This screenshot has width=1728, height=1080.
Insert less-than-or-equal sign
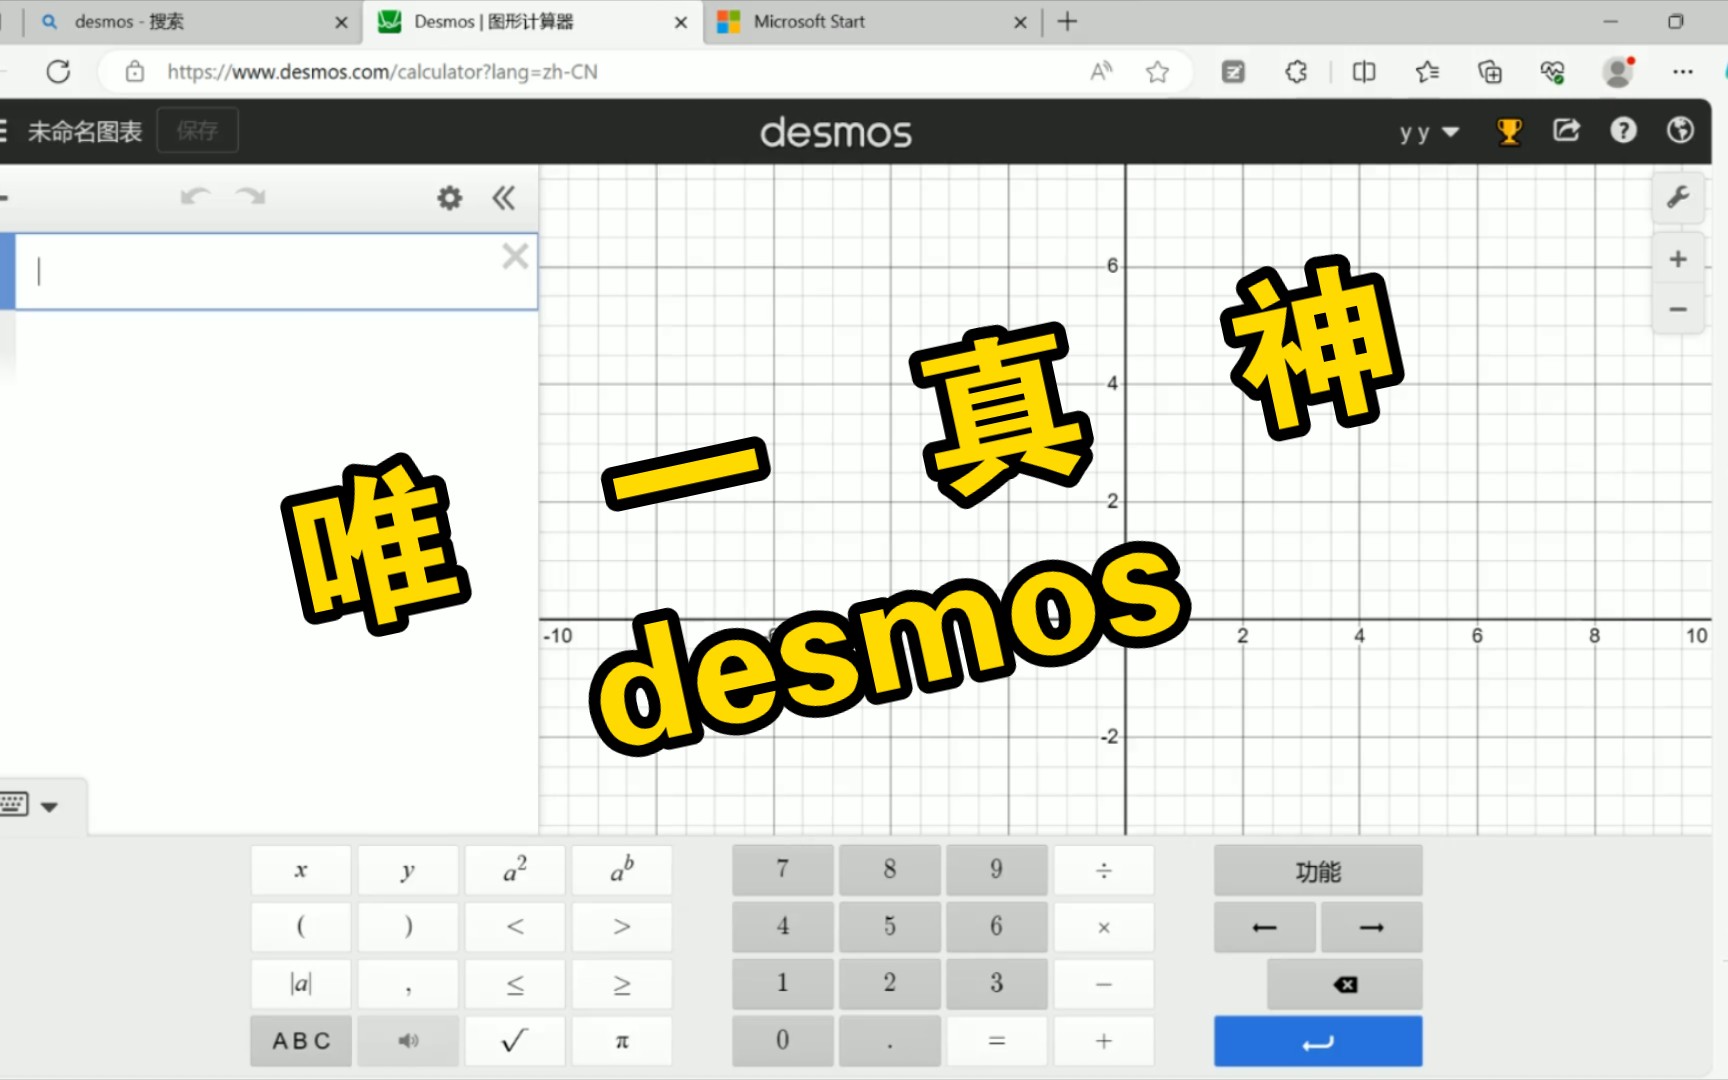click(515, 984)
